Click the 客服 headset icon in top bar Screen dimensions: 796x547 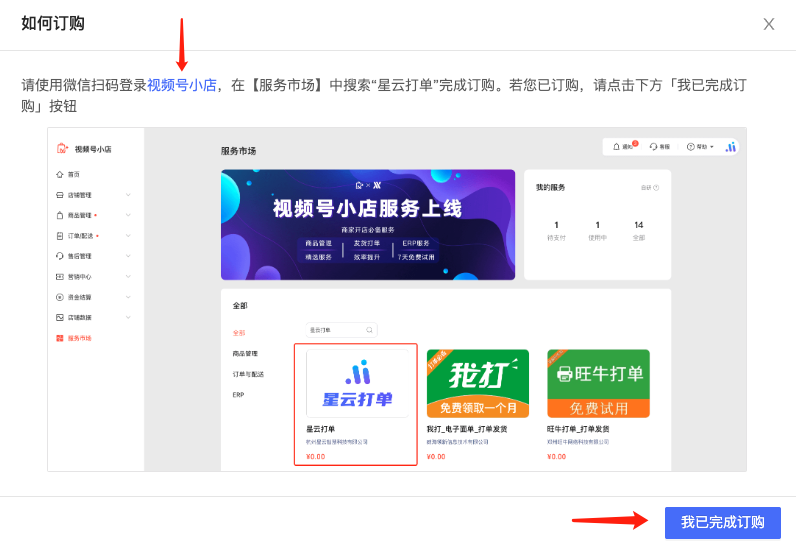653,147
